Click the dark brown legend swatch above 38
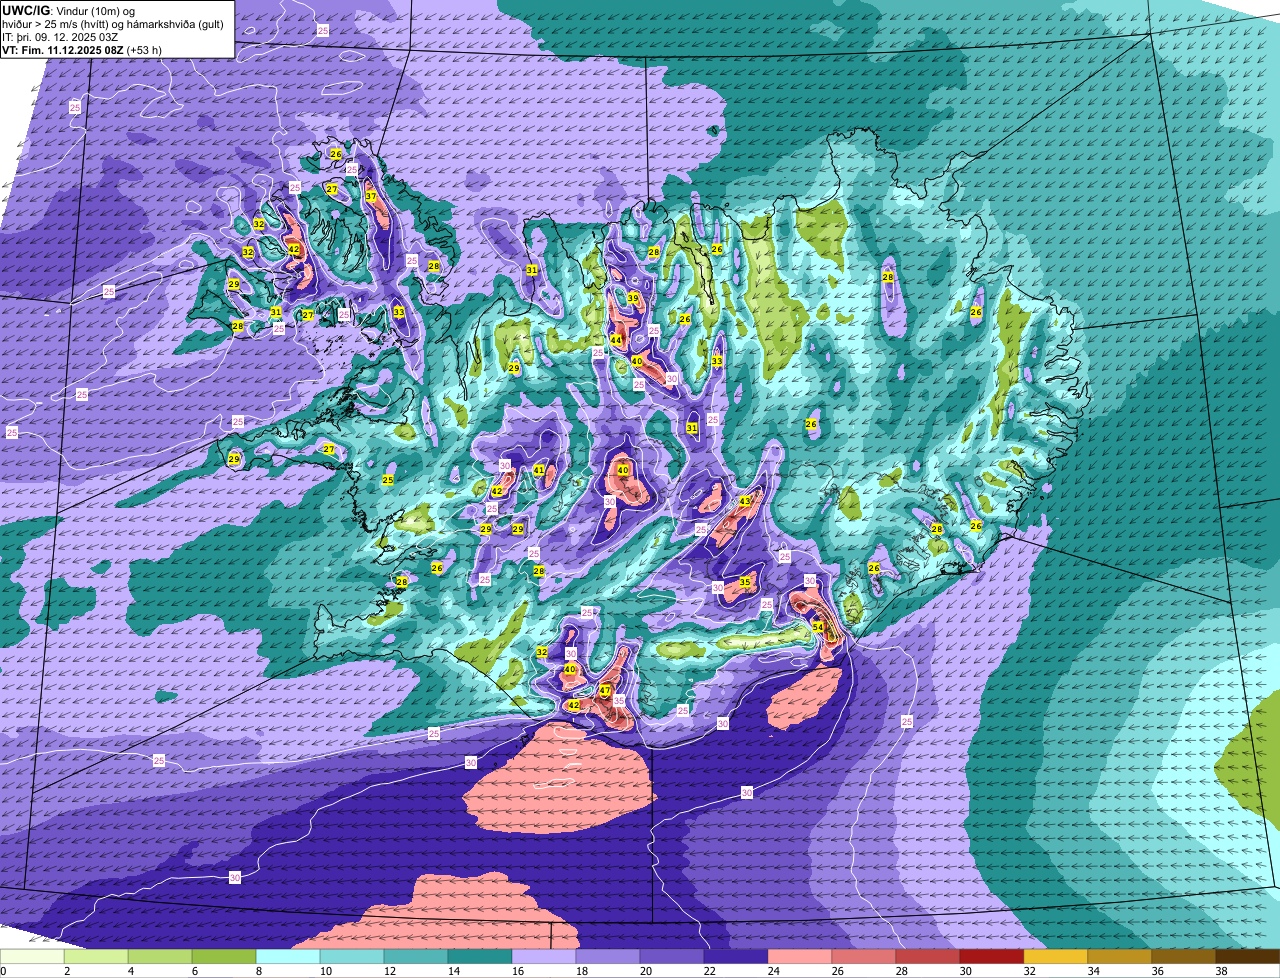 pyautogui.click(x=1248, y=956)
